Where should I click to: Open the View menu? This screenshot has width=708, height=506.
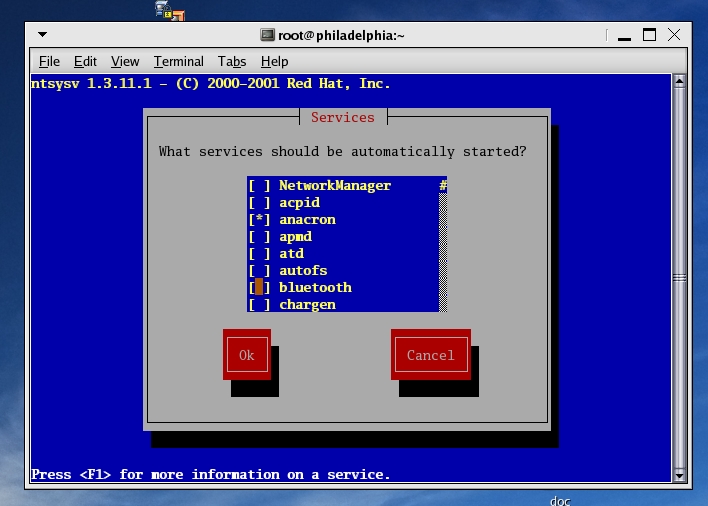click(x=125, y=61)
